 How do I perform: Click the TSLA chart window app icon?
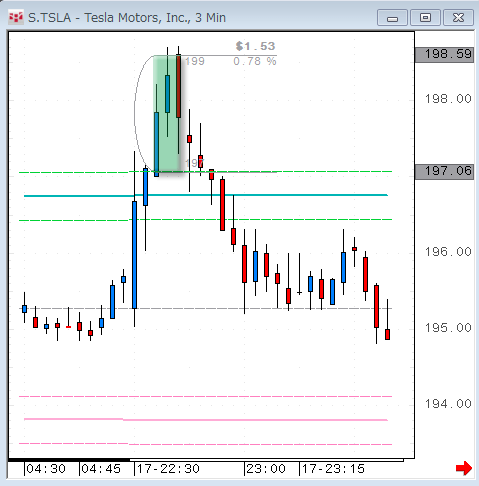click(16, 18)
